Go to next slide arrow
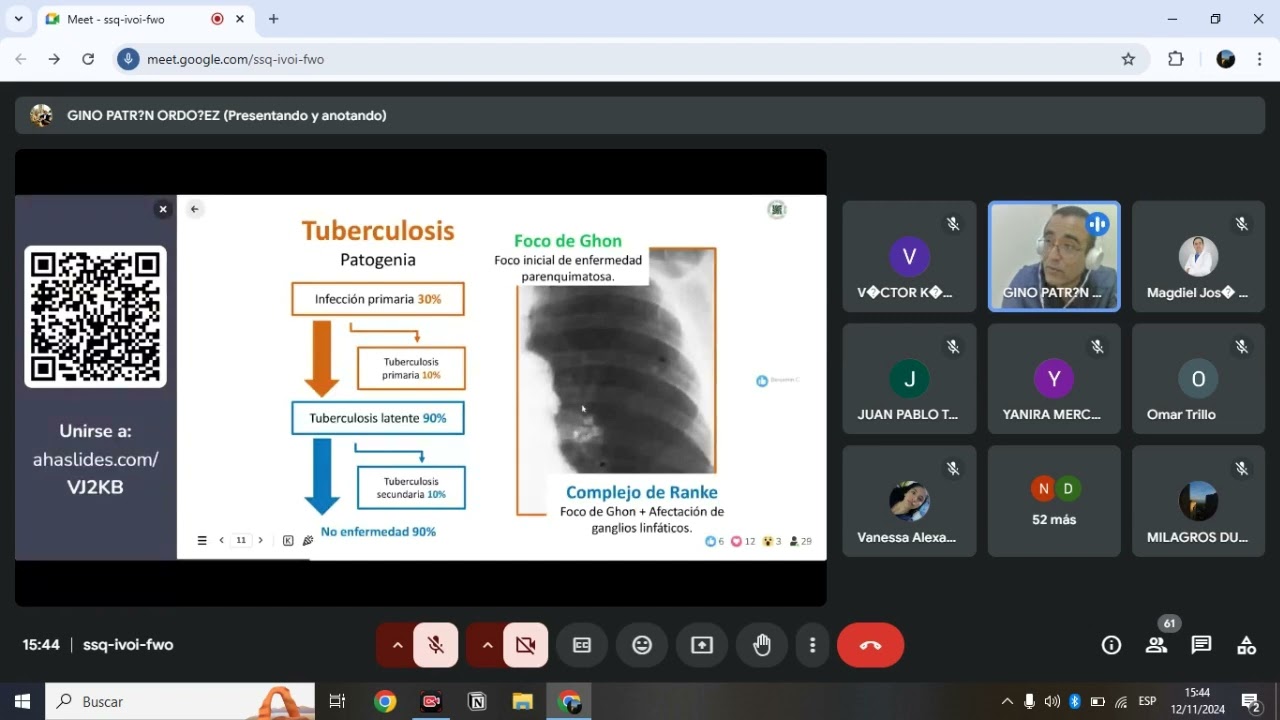The height and width of the screenshot is (720, 1280). (x=260, y=540)
